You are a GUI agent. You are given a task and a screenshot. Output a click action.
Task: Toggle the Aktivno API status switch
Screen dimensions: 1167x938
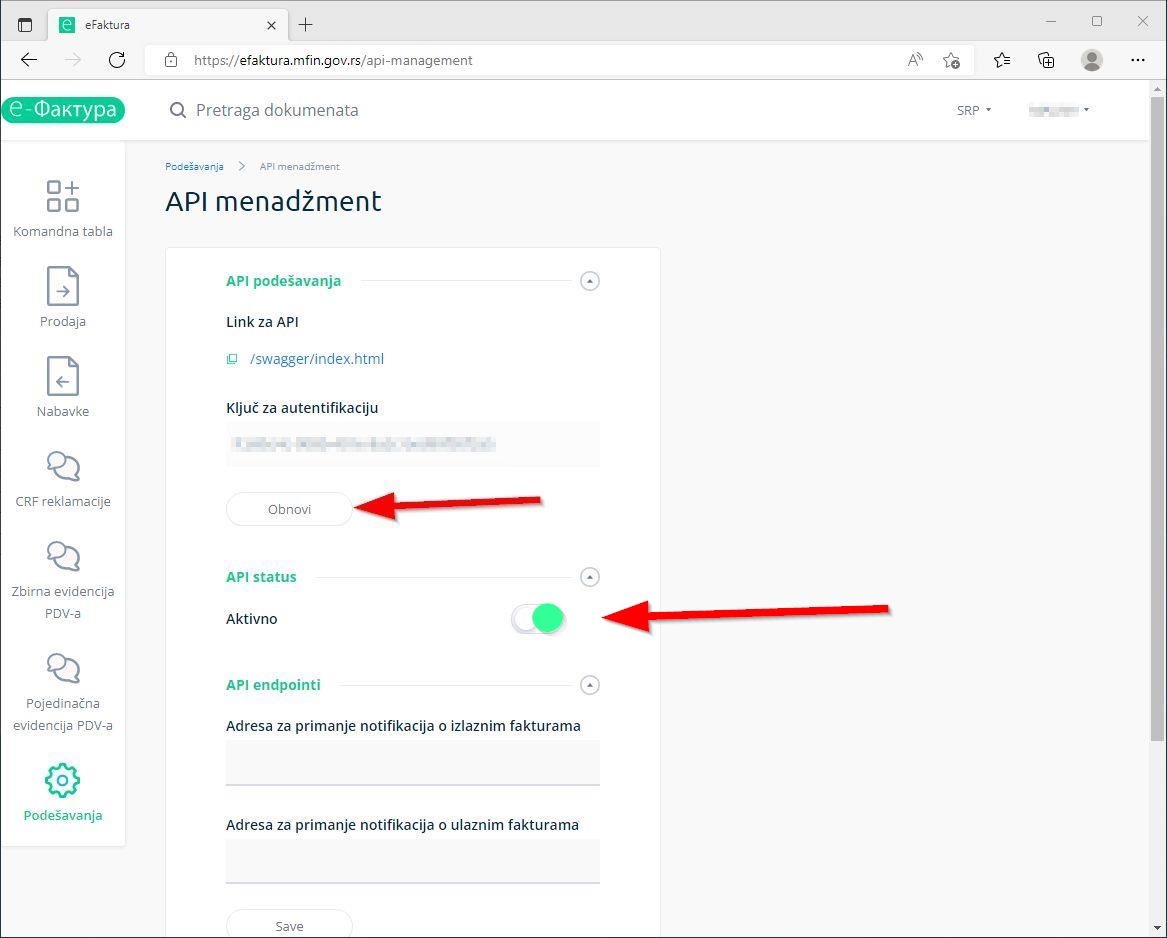point(538,619)
